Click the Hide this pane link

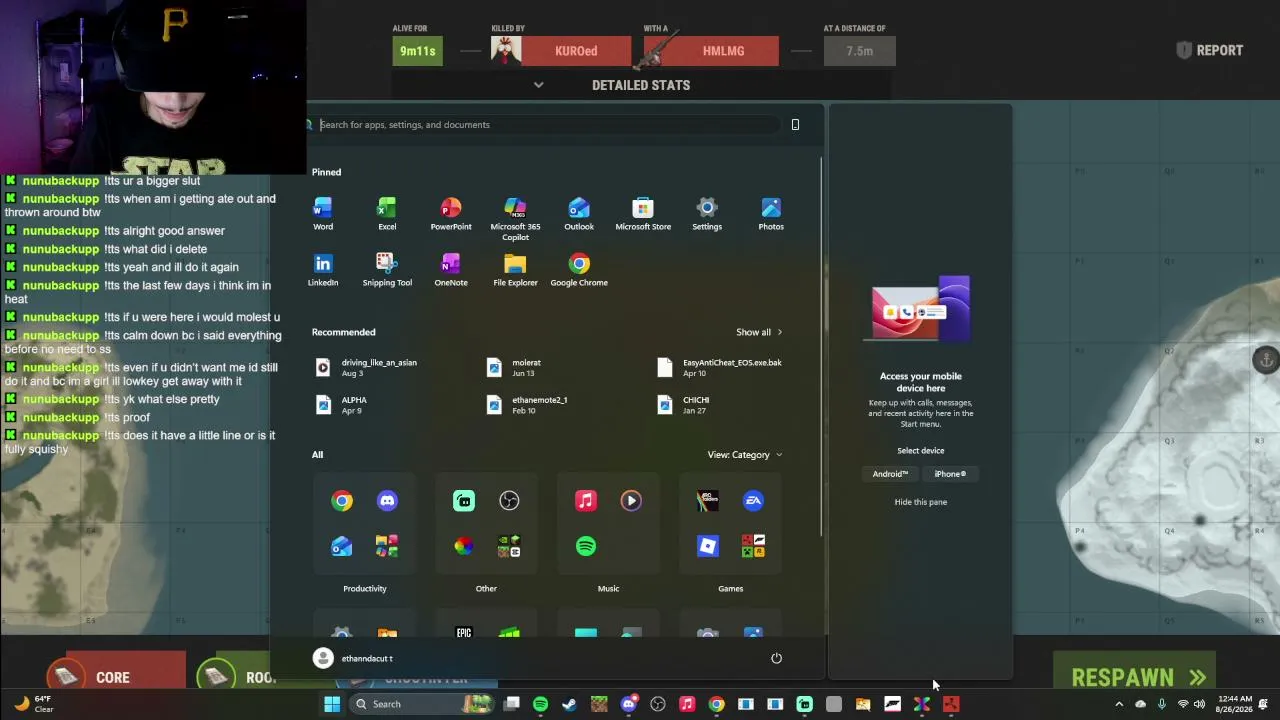coord(921,502)
